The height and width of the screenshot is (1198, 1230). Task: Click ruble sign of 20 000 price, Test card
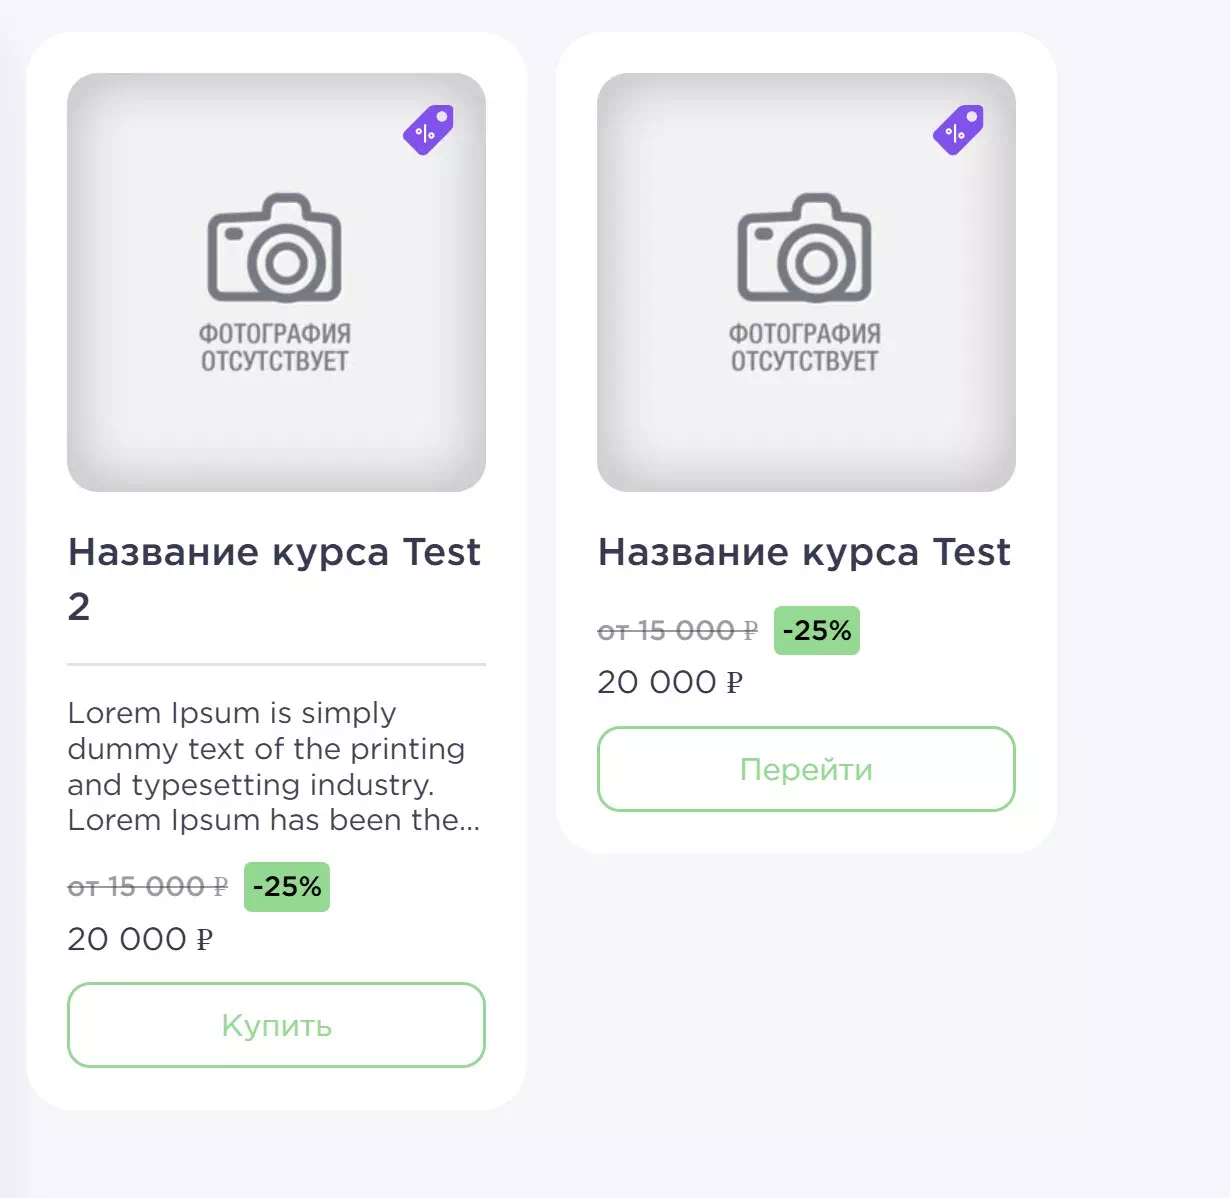[x=734, y=683]
